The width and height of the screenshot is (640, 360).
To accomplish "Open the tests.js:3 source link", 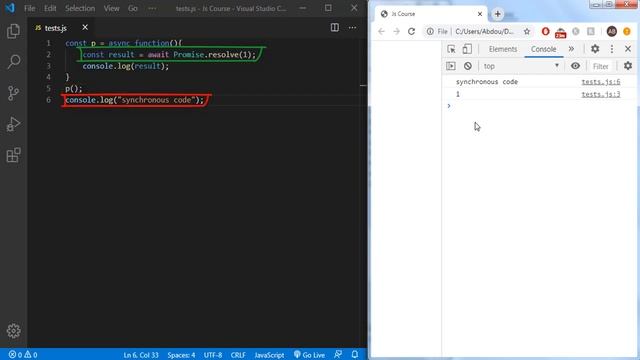I will tap(601, 94).
